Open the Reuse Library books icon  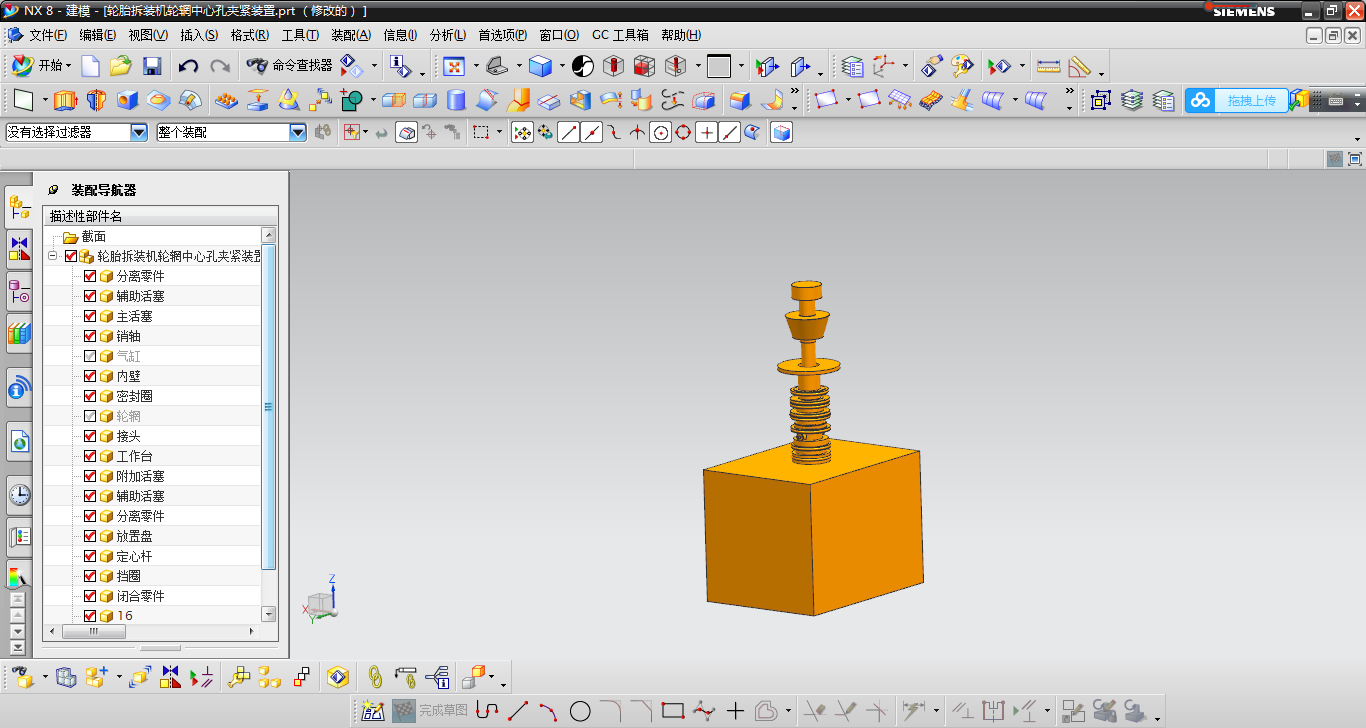point(19,333)
